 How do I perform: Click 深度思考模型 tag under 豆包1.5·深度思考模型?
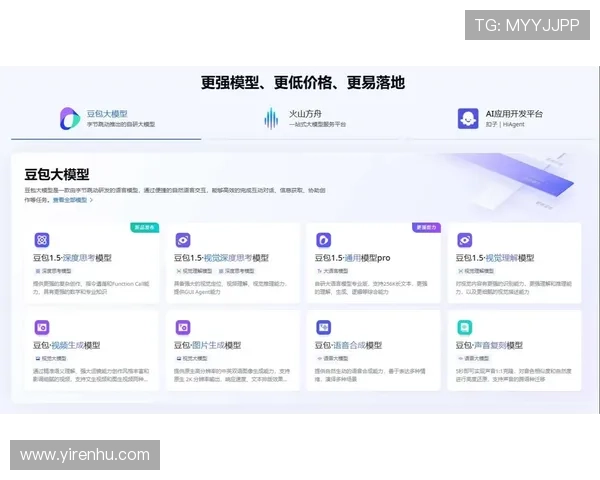click(x=53, y=271)
